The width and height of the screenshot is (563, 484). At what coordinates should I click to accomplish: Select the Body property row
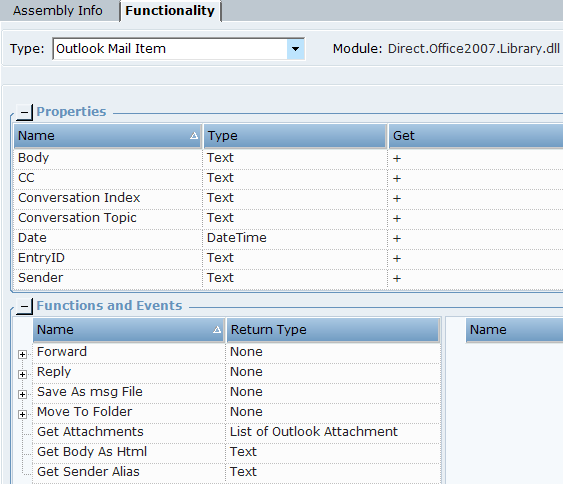(x=288, y=158)
